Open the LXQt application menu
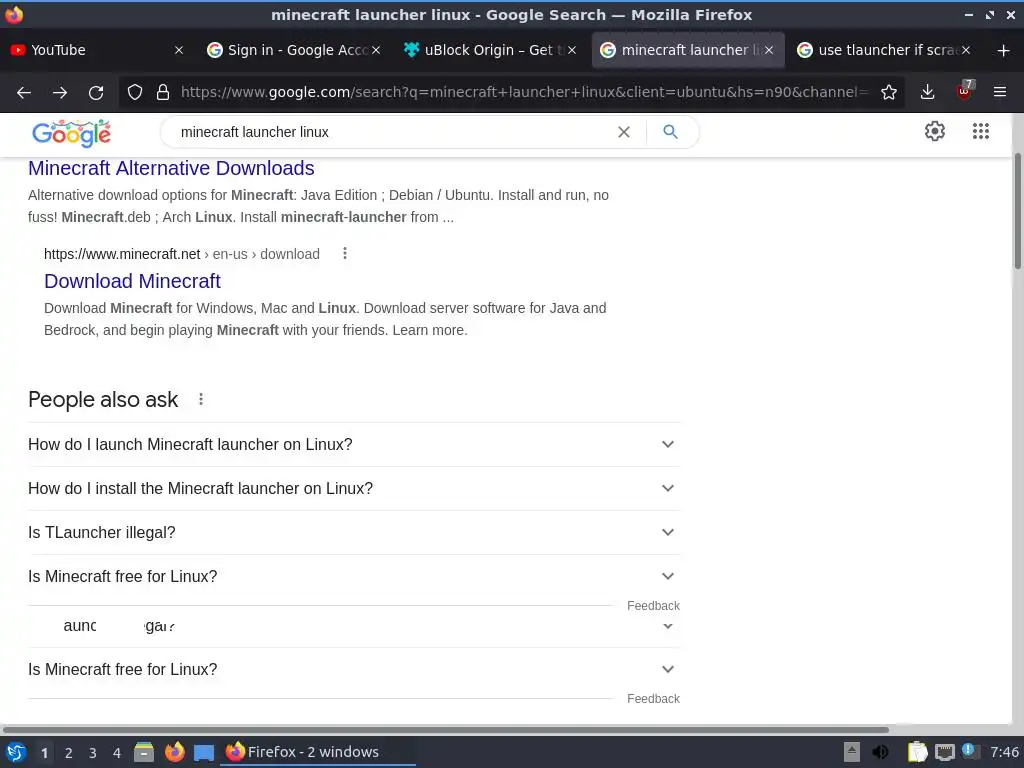Screen dimensions: 1024x768 pyautogui.click(x=16, y=752)
